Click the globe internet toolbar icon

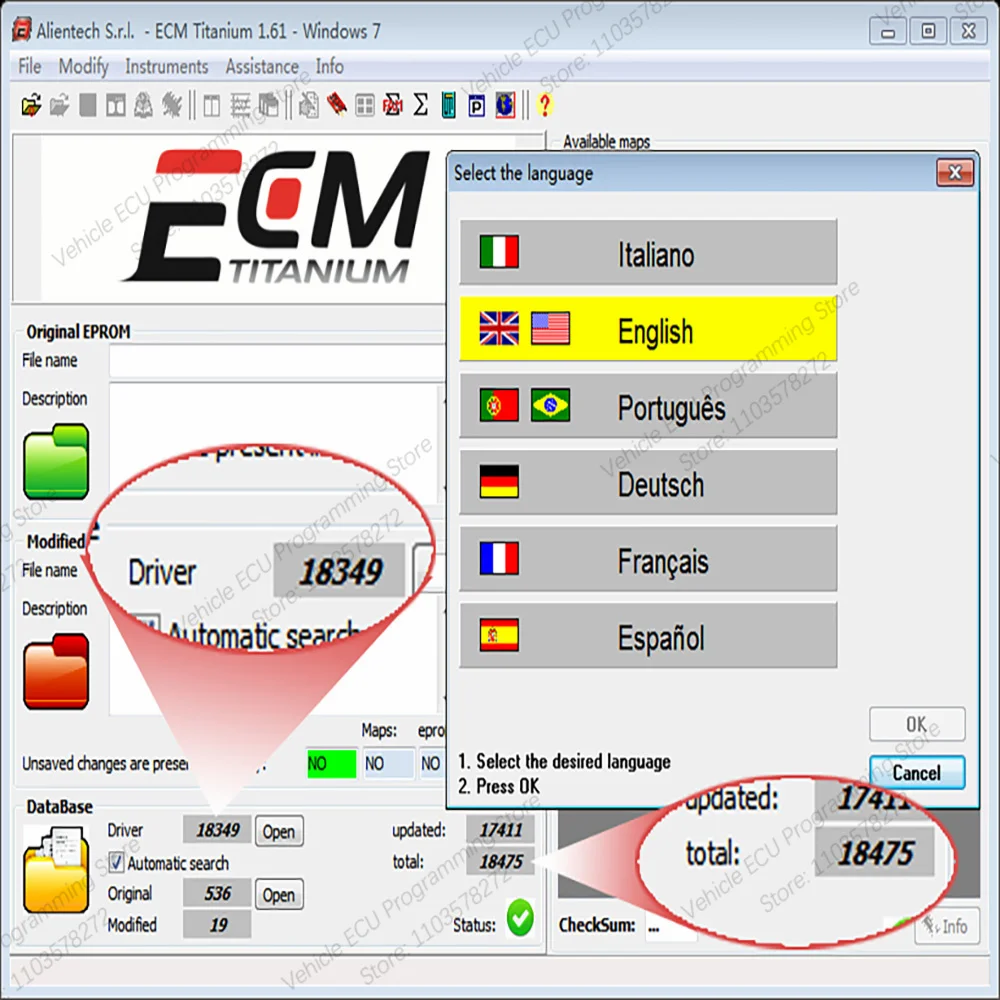coord(505,104)
